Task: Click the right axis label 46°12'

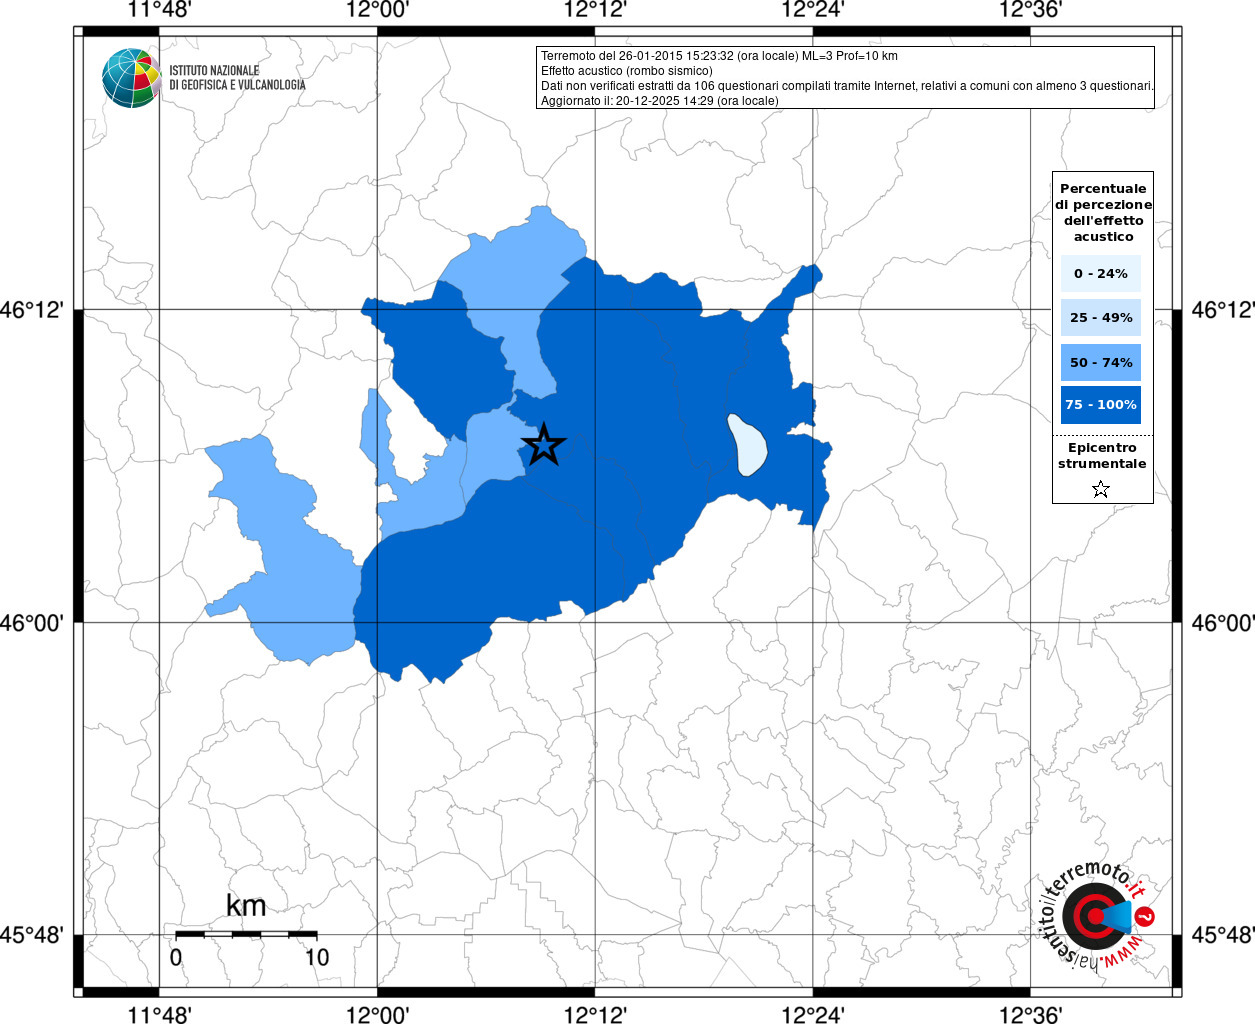Action: pyautogui.click(x=1222, y=310)
